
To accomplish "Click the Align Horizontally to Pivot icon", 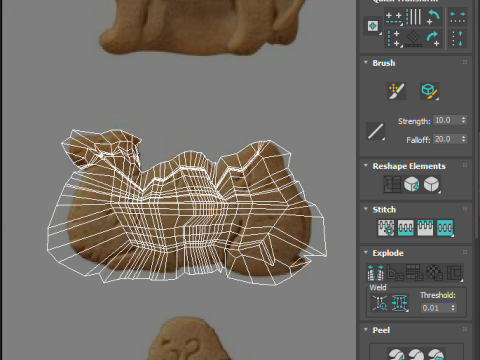I will click(394, 18).
